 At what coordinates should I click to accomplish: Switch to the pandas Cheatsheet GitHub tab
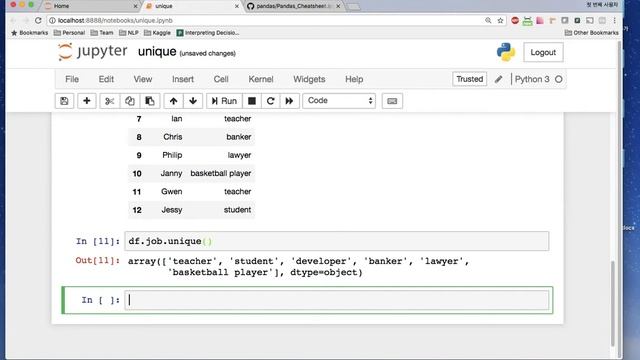coord(294,6)
